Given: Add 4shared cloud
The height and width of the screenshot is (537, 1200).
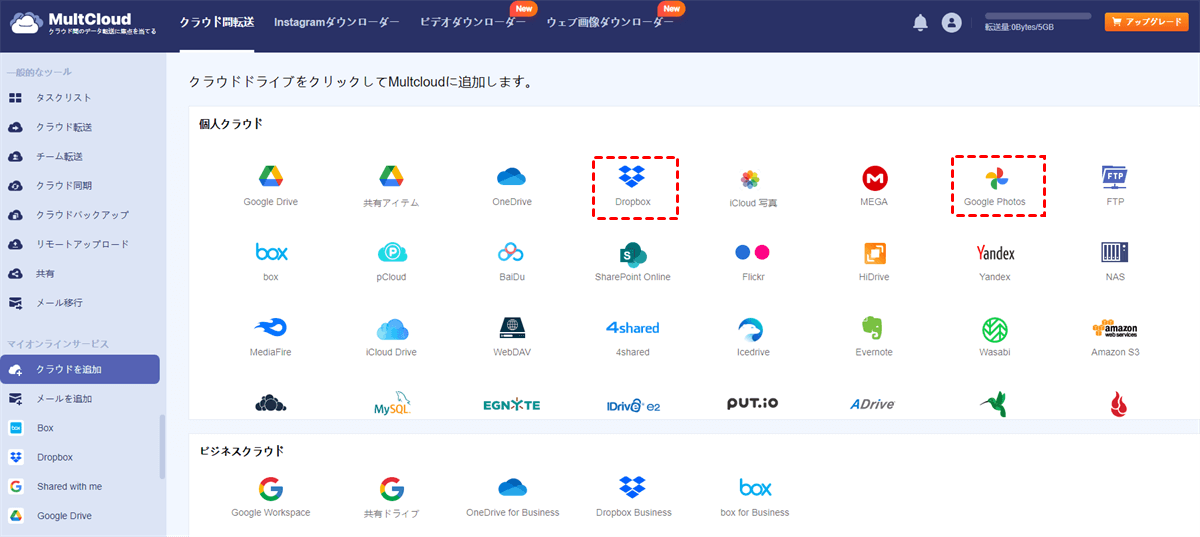Looking at the screenshot, I should (x=632, y=337).
